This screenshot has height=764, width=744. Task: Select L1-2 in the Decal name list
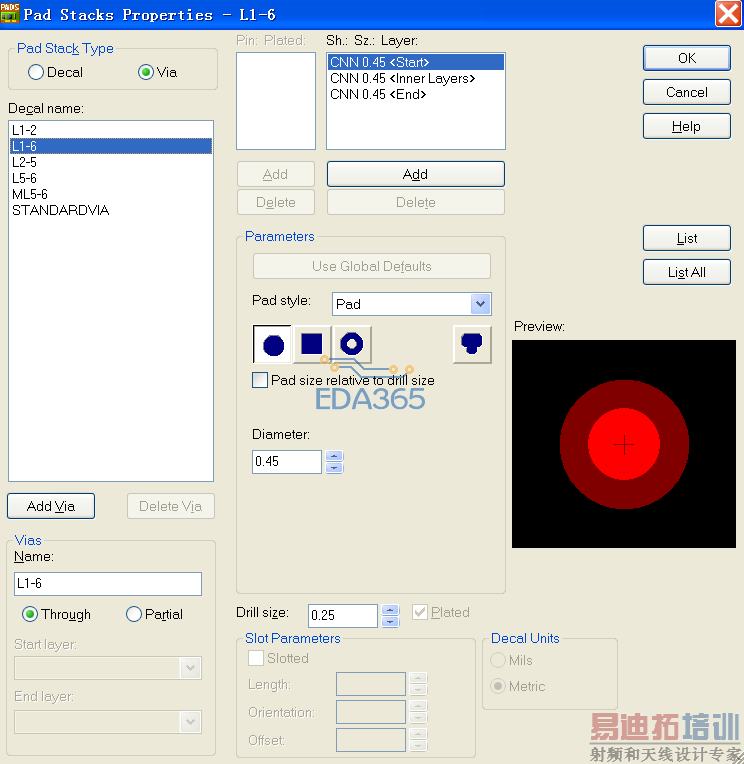click(111, 130)
